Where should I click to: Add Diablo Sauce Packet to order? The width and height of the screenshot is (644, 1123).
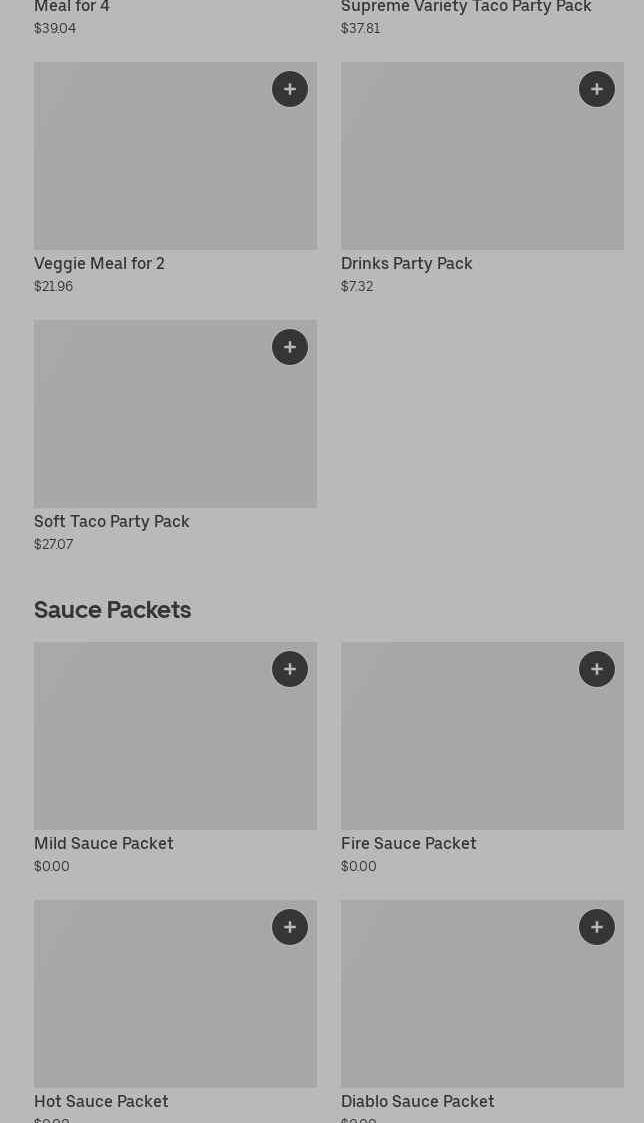[x=597, y=927]
